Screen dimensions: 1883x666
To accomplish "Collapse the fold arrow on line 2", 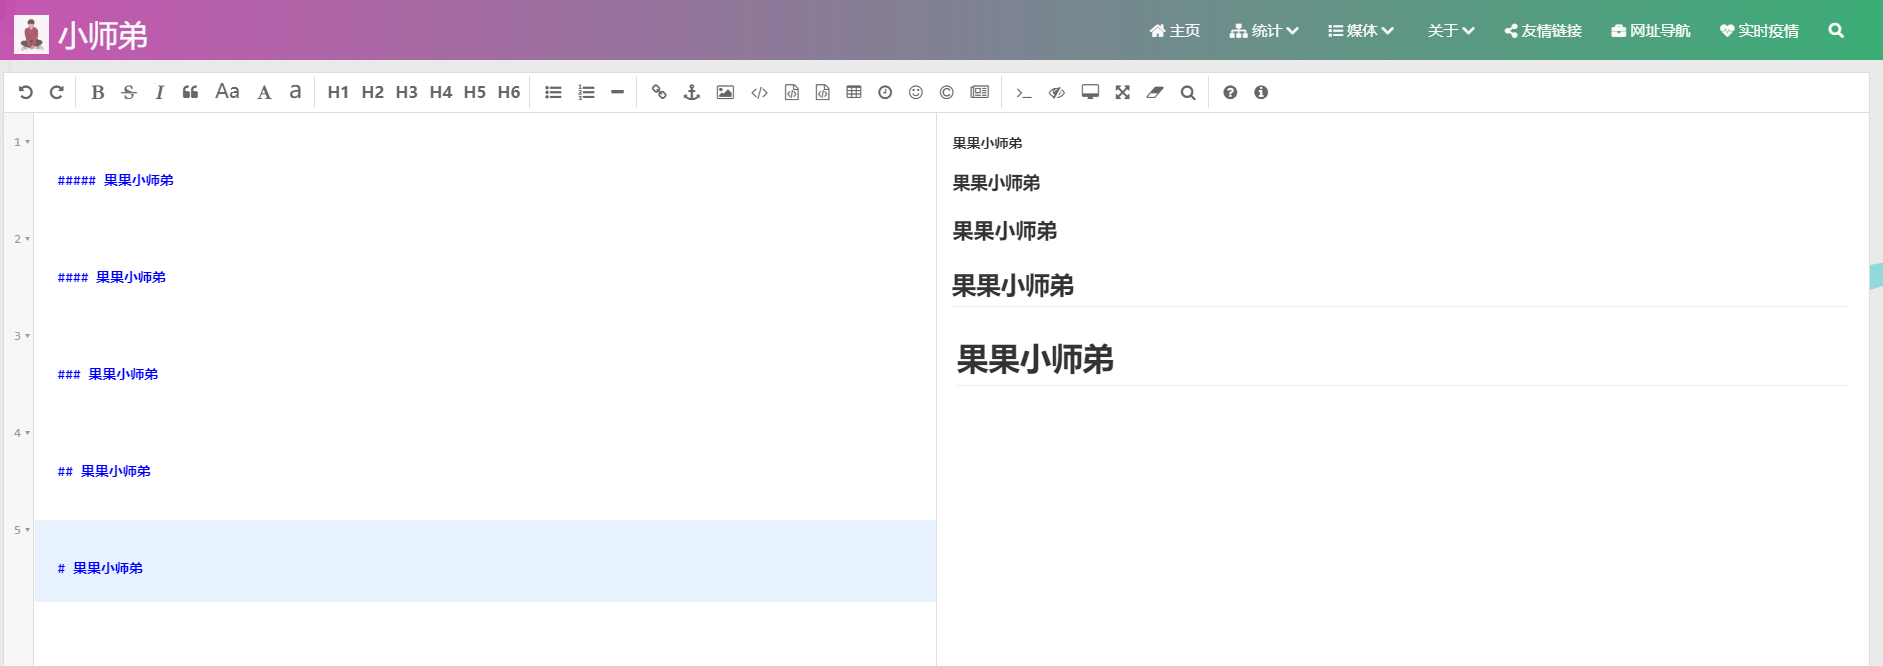I will [27, 239].
